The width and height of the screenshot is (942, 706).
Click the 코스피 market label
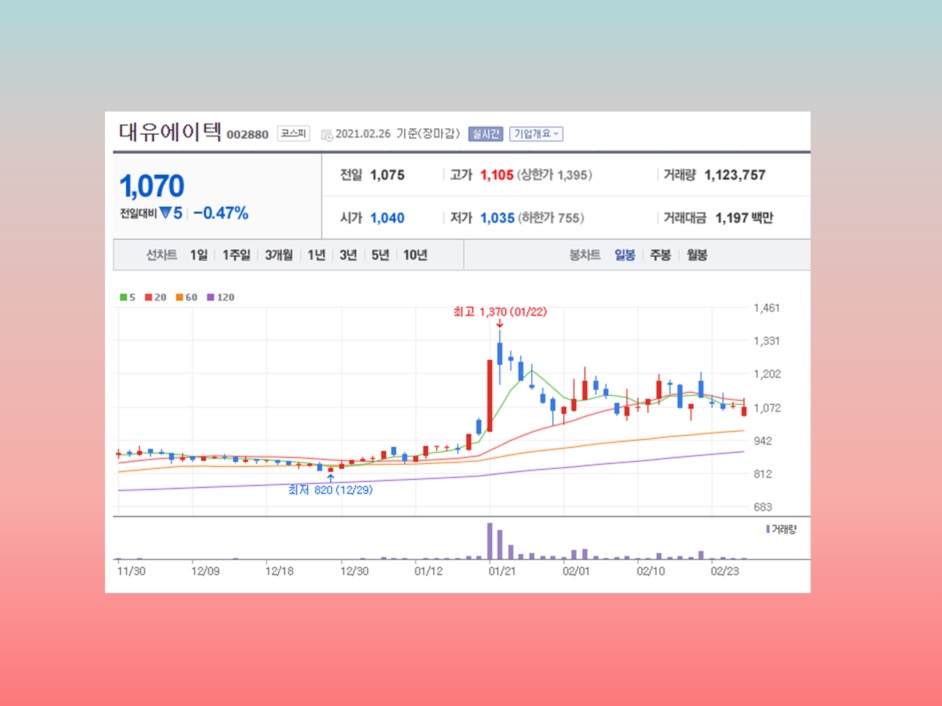tap(293, 133)
